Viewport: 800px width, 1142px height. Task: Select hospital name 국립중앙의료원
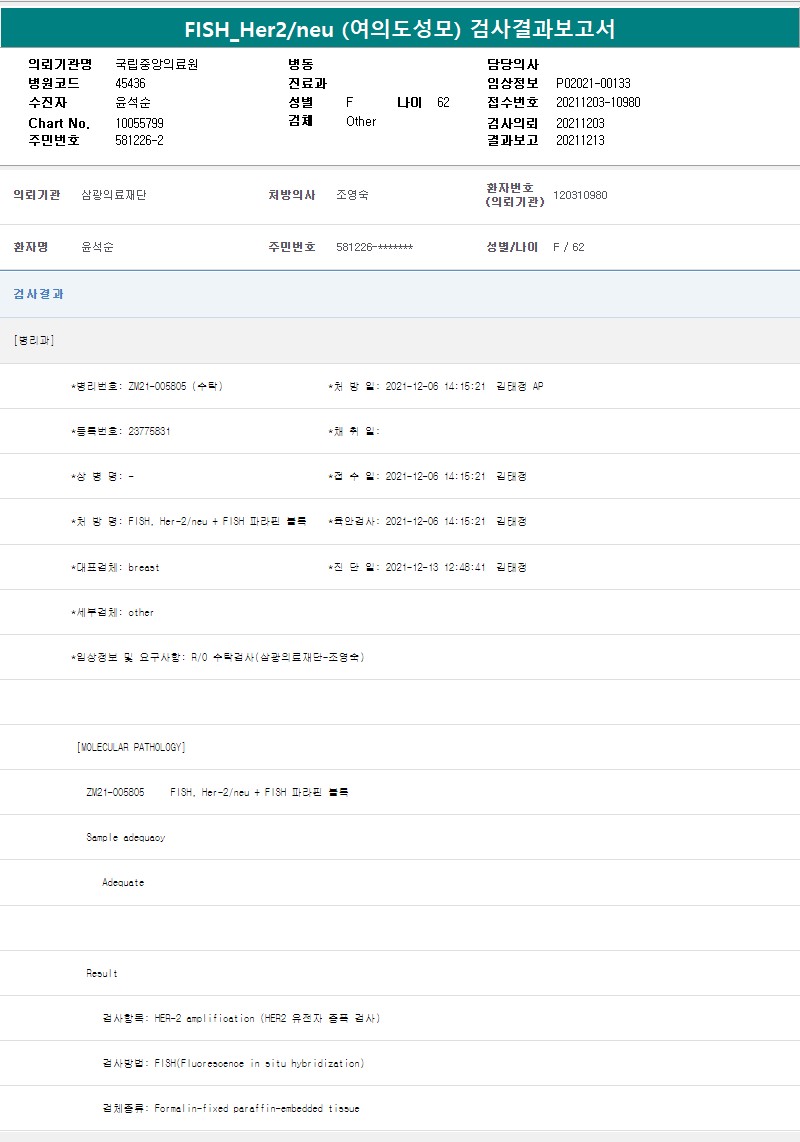click(x=157, y=64)
